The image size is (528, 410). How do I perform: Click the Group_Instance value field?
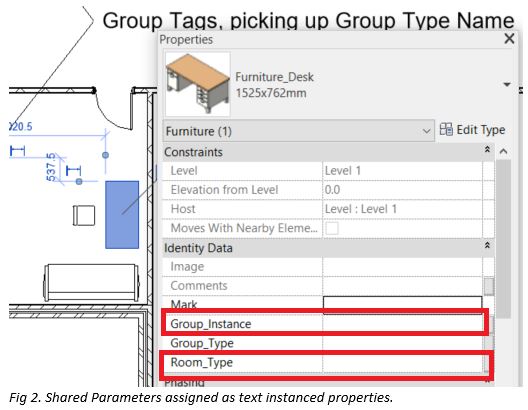point(403,323)
